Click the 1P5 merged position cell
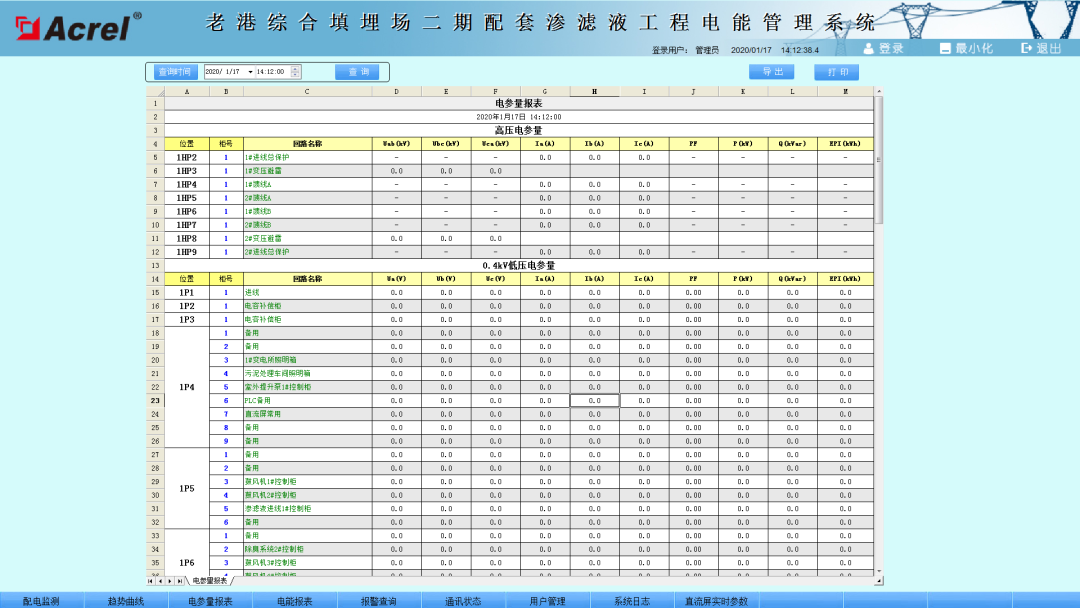This screenshot has width=1080, height=608. click(x=187, y=488)
